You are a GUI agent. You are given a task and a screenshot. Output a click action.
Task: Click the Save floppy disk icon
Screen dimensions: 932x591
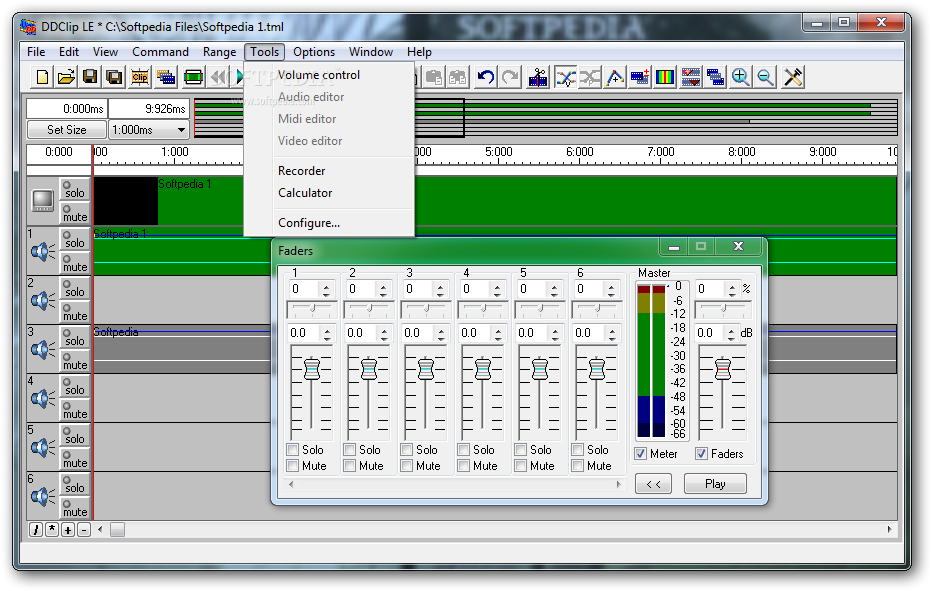(90, 77)
